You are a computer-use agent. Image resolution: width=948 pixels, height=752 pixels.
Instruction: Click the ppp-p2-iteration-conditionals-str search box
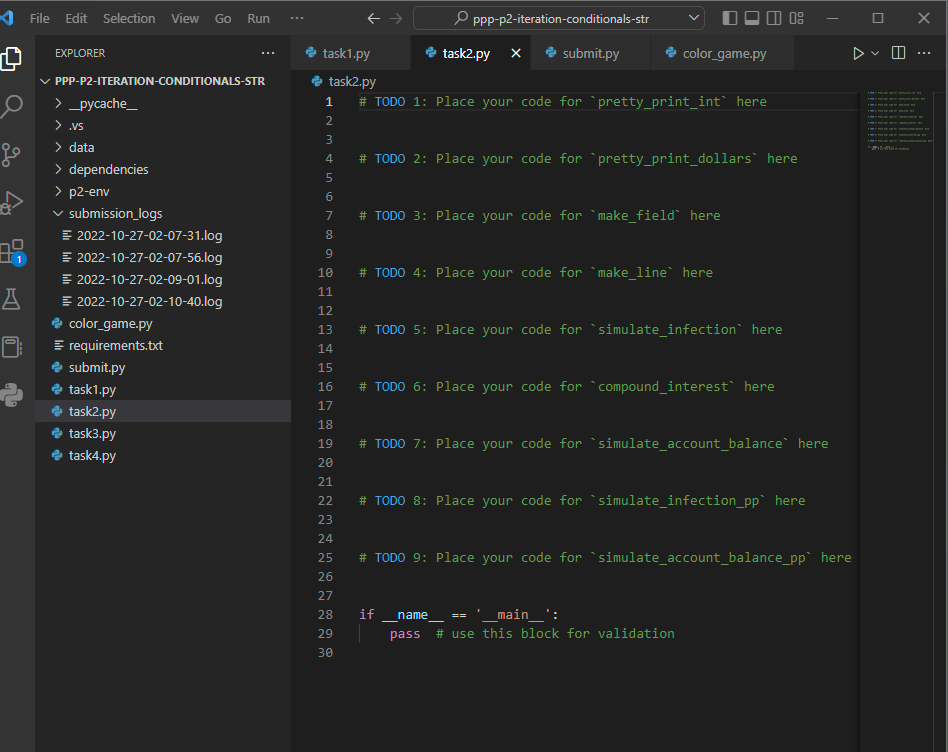(x=558, y=18)
